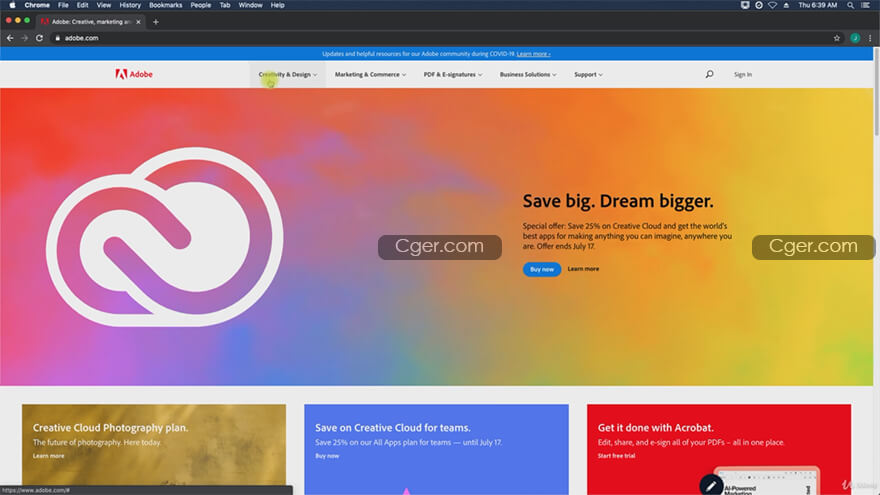Click the large Creative Cloud logo
Screen dimensions: 880x495
165,237
